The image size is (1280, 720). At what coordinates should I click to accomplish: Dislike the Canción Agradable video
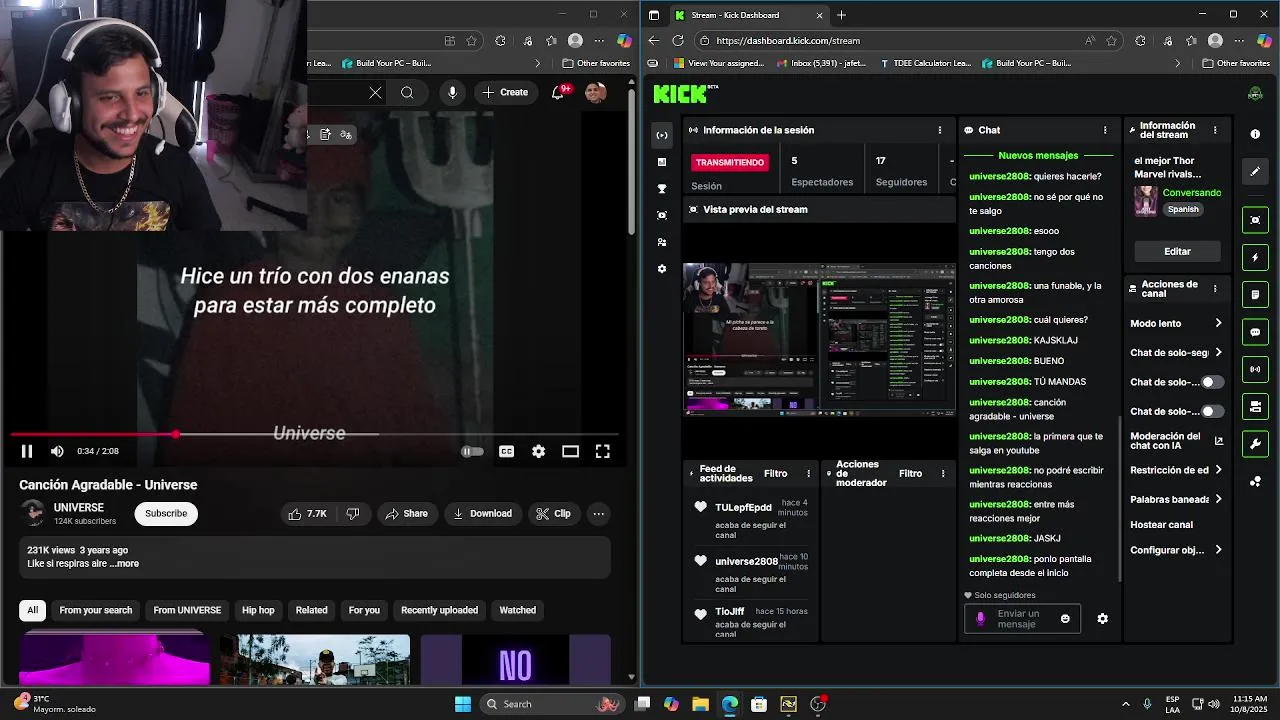coord(353,513)
